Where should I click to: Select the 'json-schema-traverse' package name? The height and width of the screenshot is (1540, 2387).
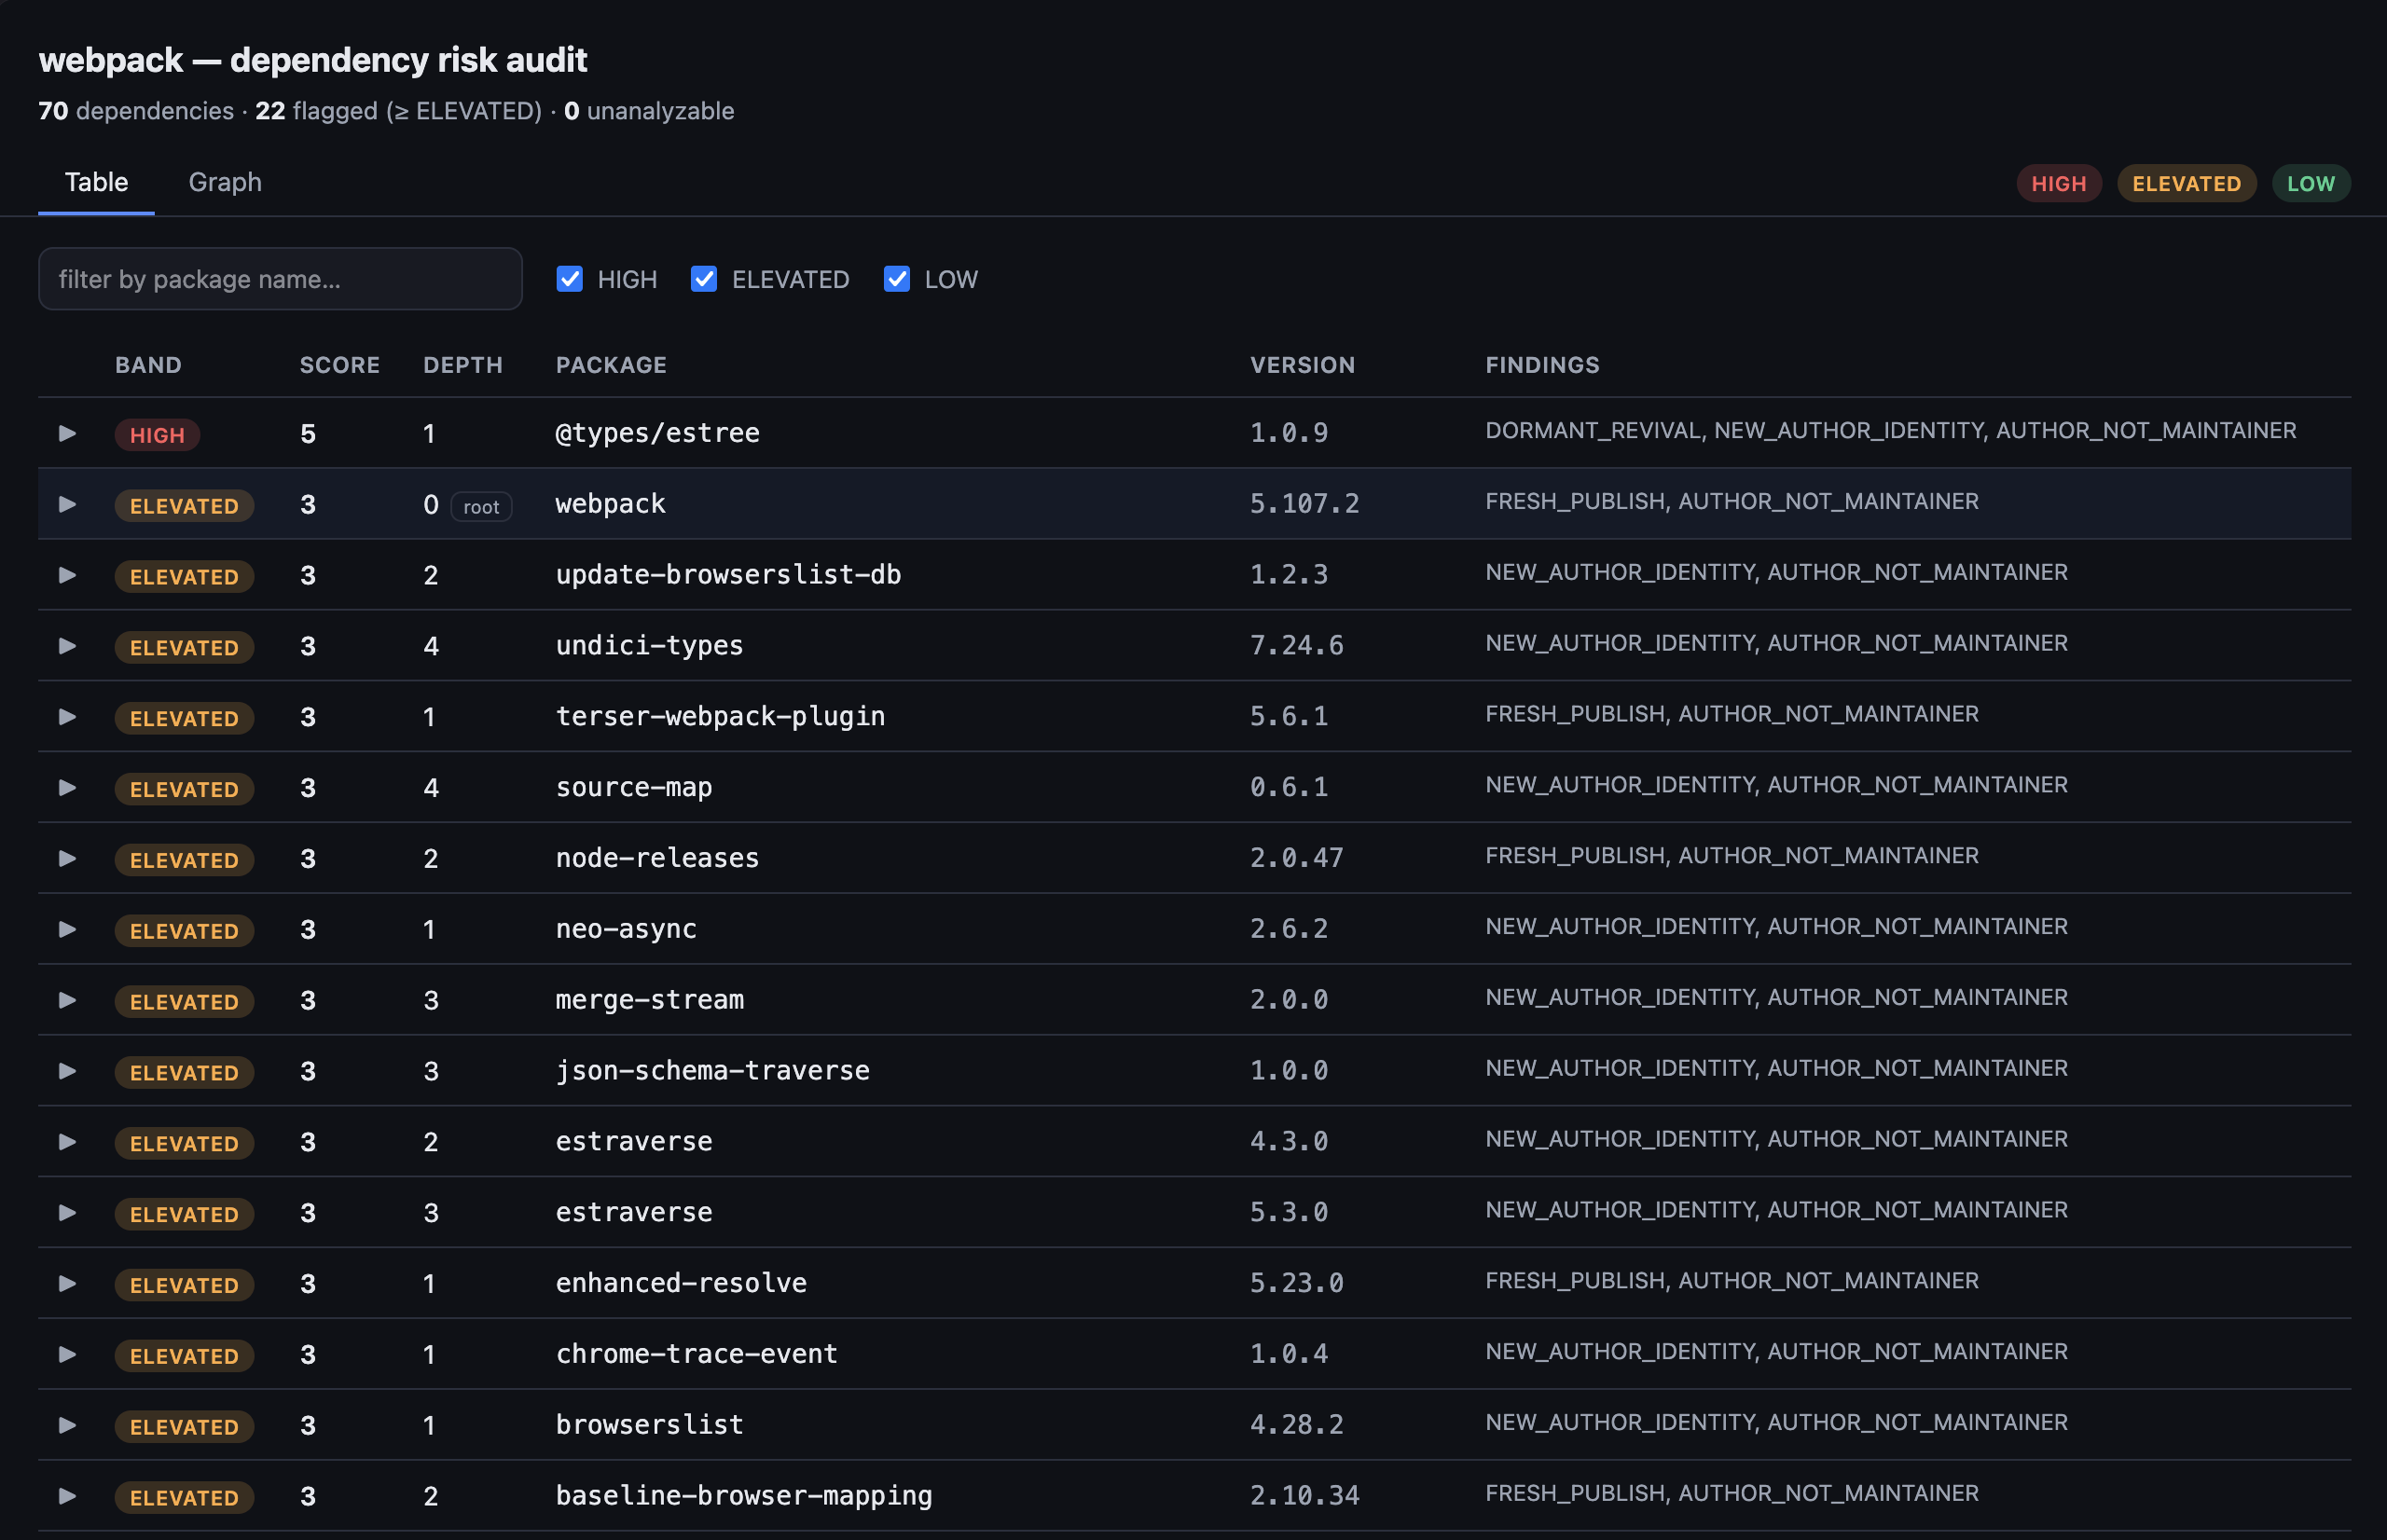pyautogui.click(x=713, y=1071)
